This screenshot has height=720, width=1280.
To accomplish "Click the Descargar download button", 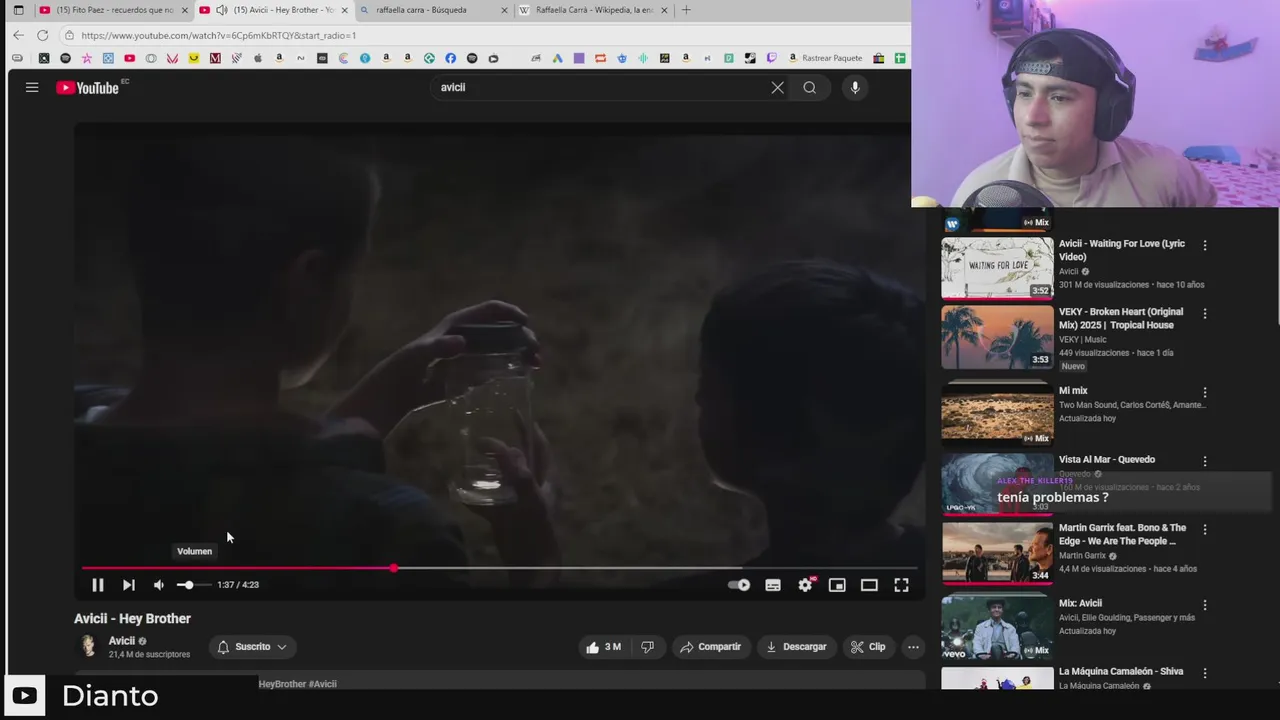I will click(x=796, y=647).
